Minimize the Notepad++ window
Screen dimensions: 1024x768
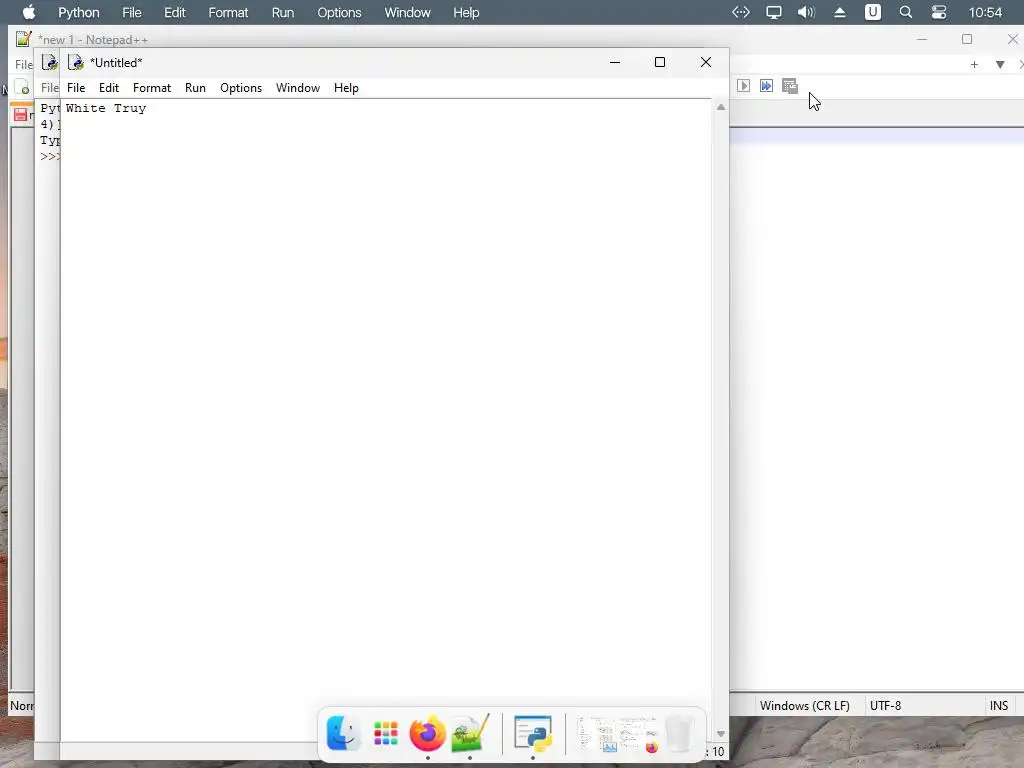click(921, 39)
